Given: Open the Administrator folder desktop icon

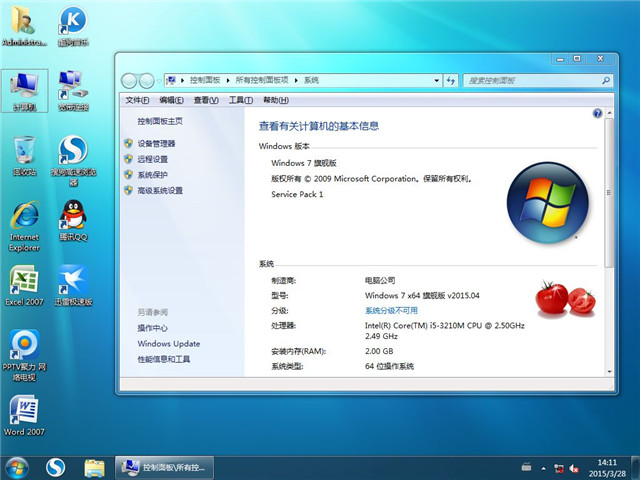Looking at the screenshot, I should point(24,25).
